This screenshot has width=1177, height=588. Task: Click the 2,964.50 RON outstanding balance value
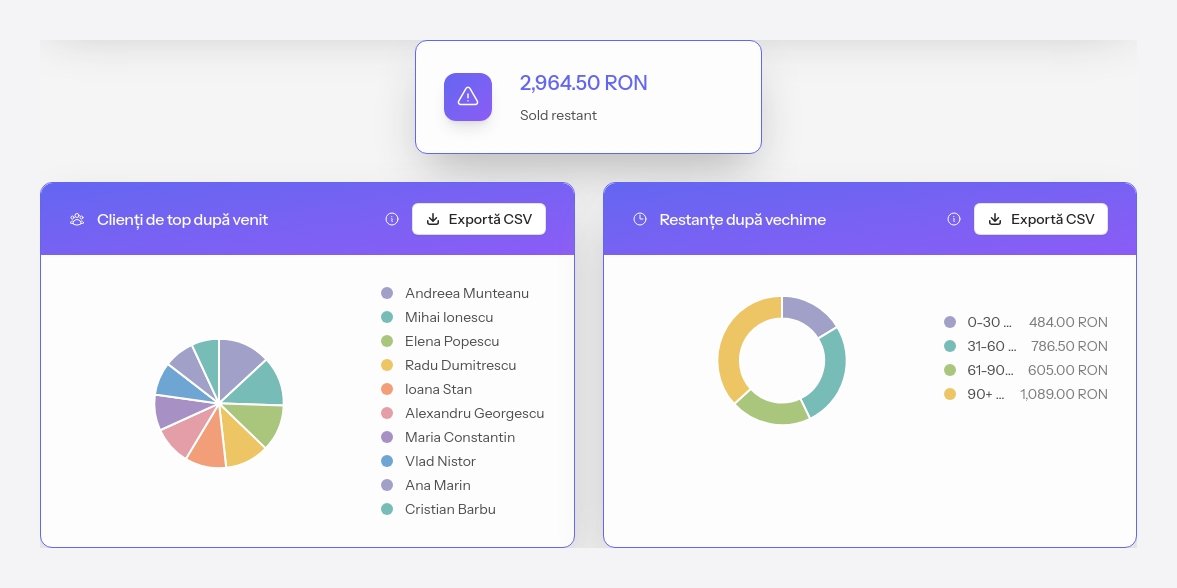click(x=583, y=83)
